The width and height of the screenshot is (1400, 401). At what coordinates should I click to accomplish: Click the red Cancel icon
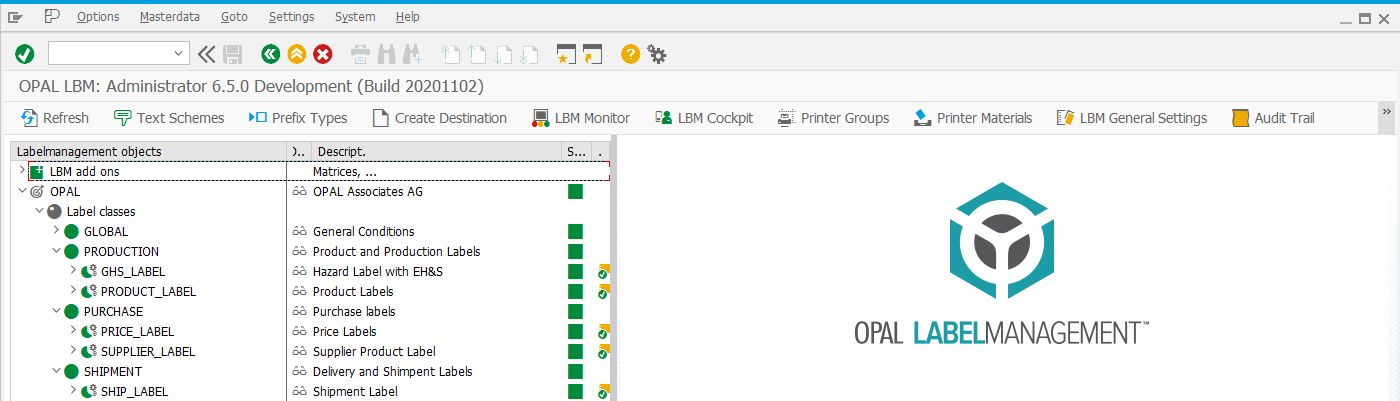tap(323, 54)
